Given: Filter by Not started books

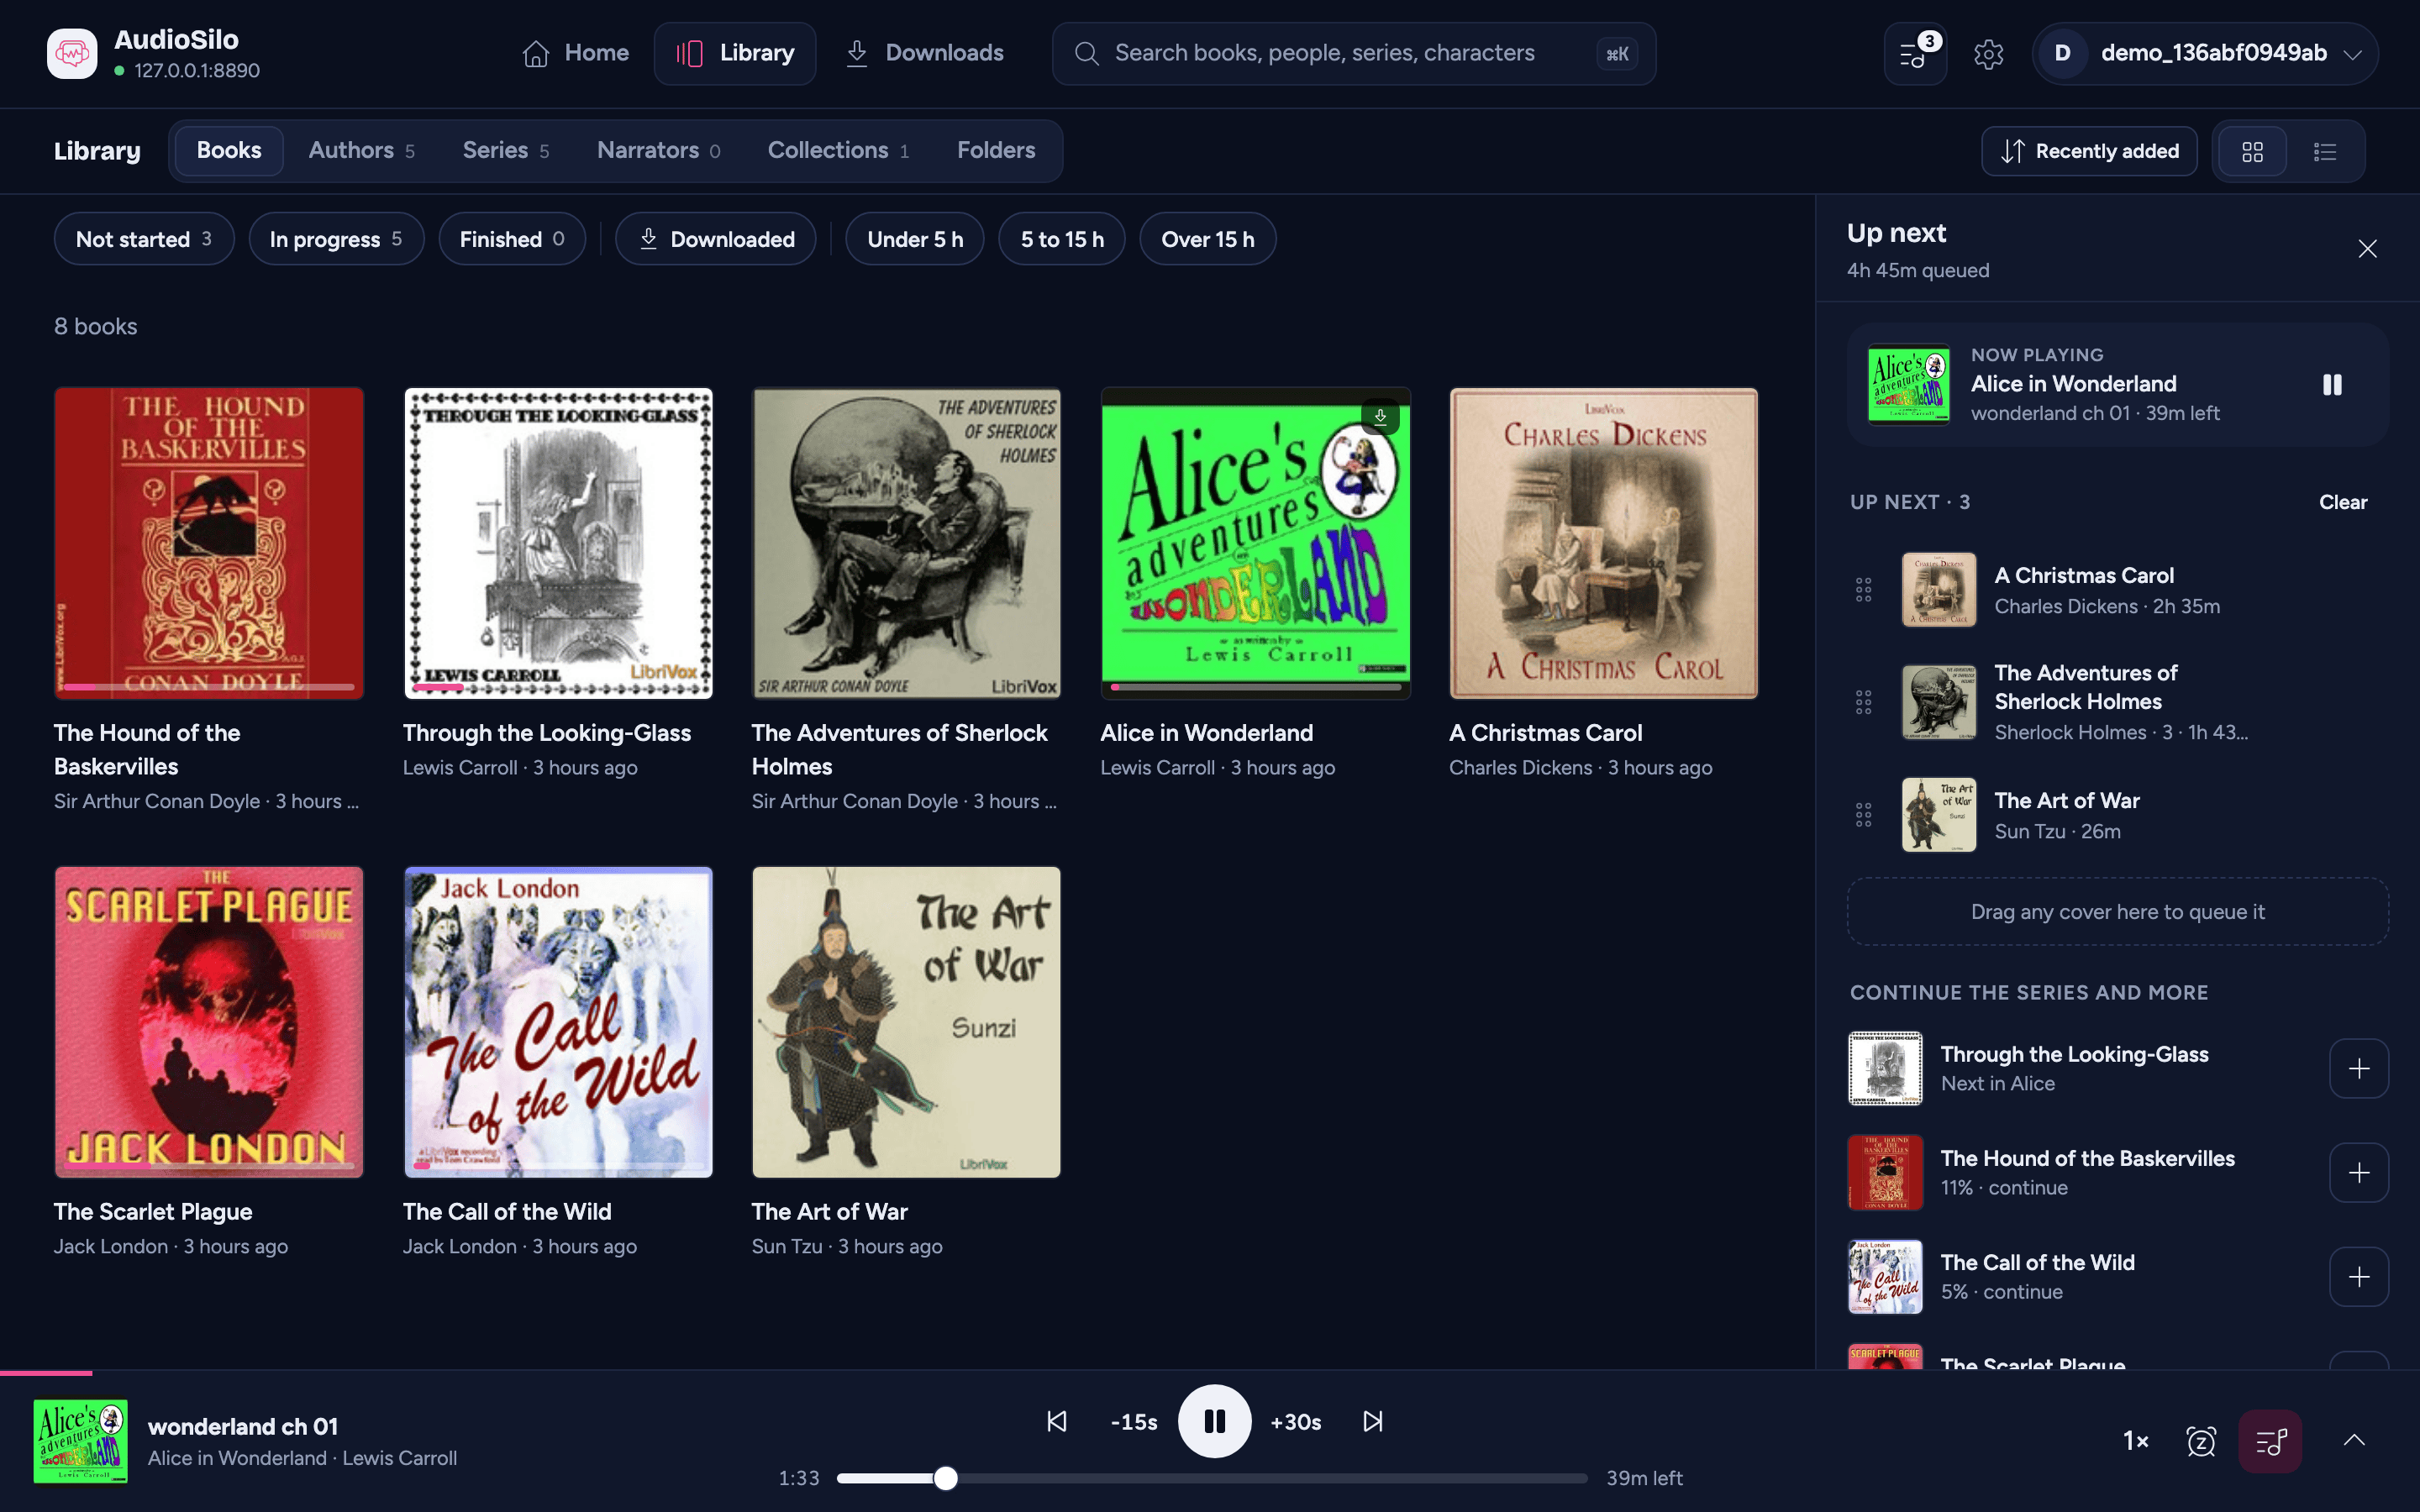Looking at the screenshot, I should [x=144, y=239].
